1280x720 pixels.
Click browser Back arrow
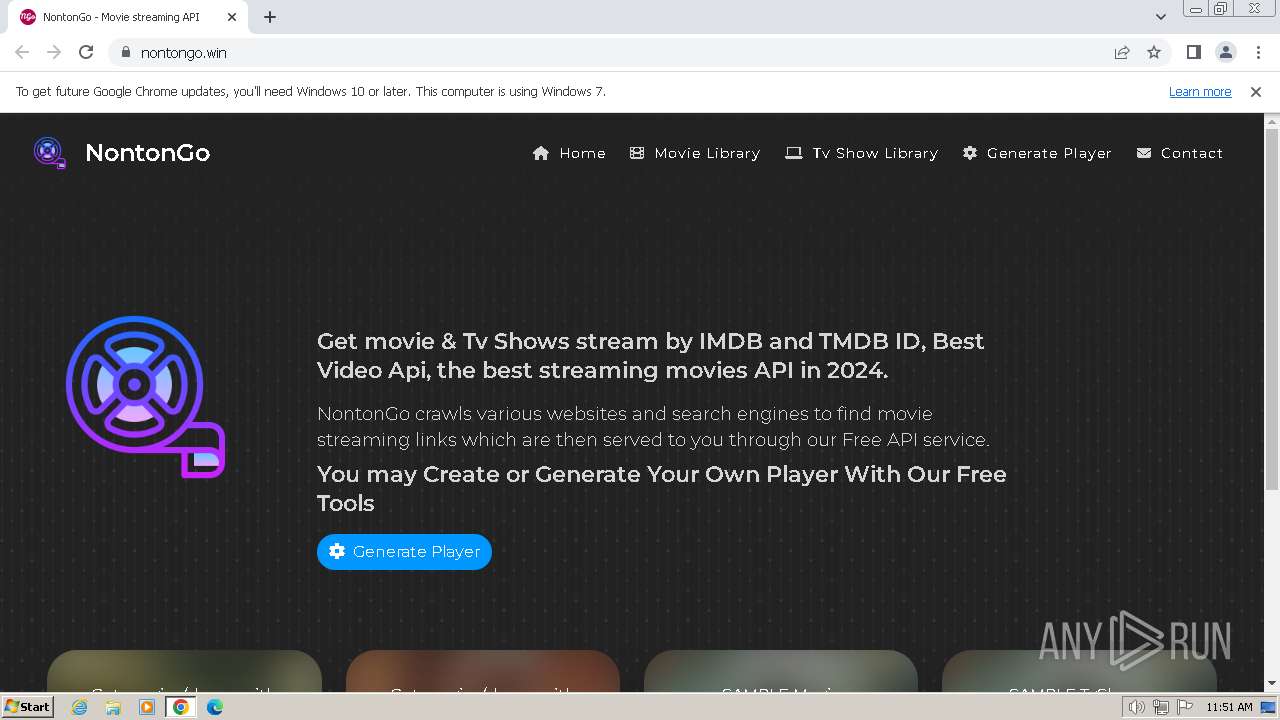(22, 52)
